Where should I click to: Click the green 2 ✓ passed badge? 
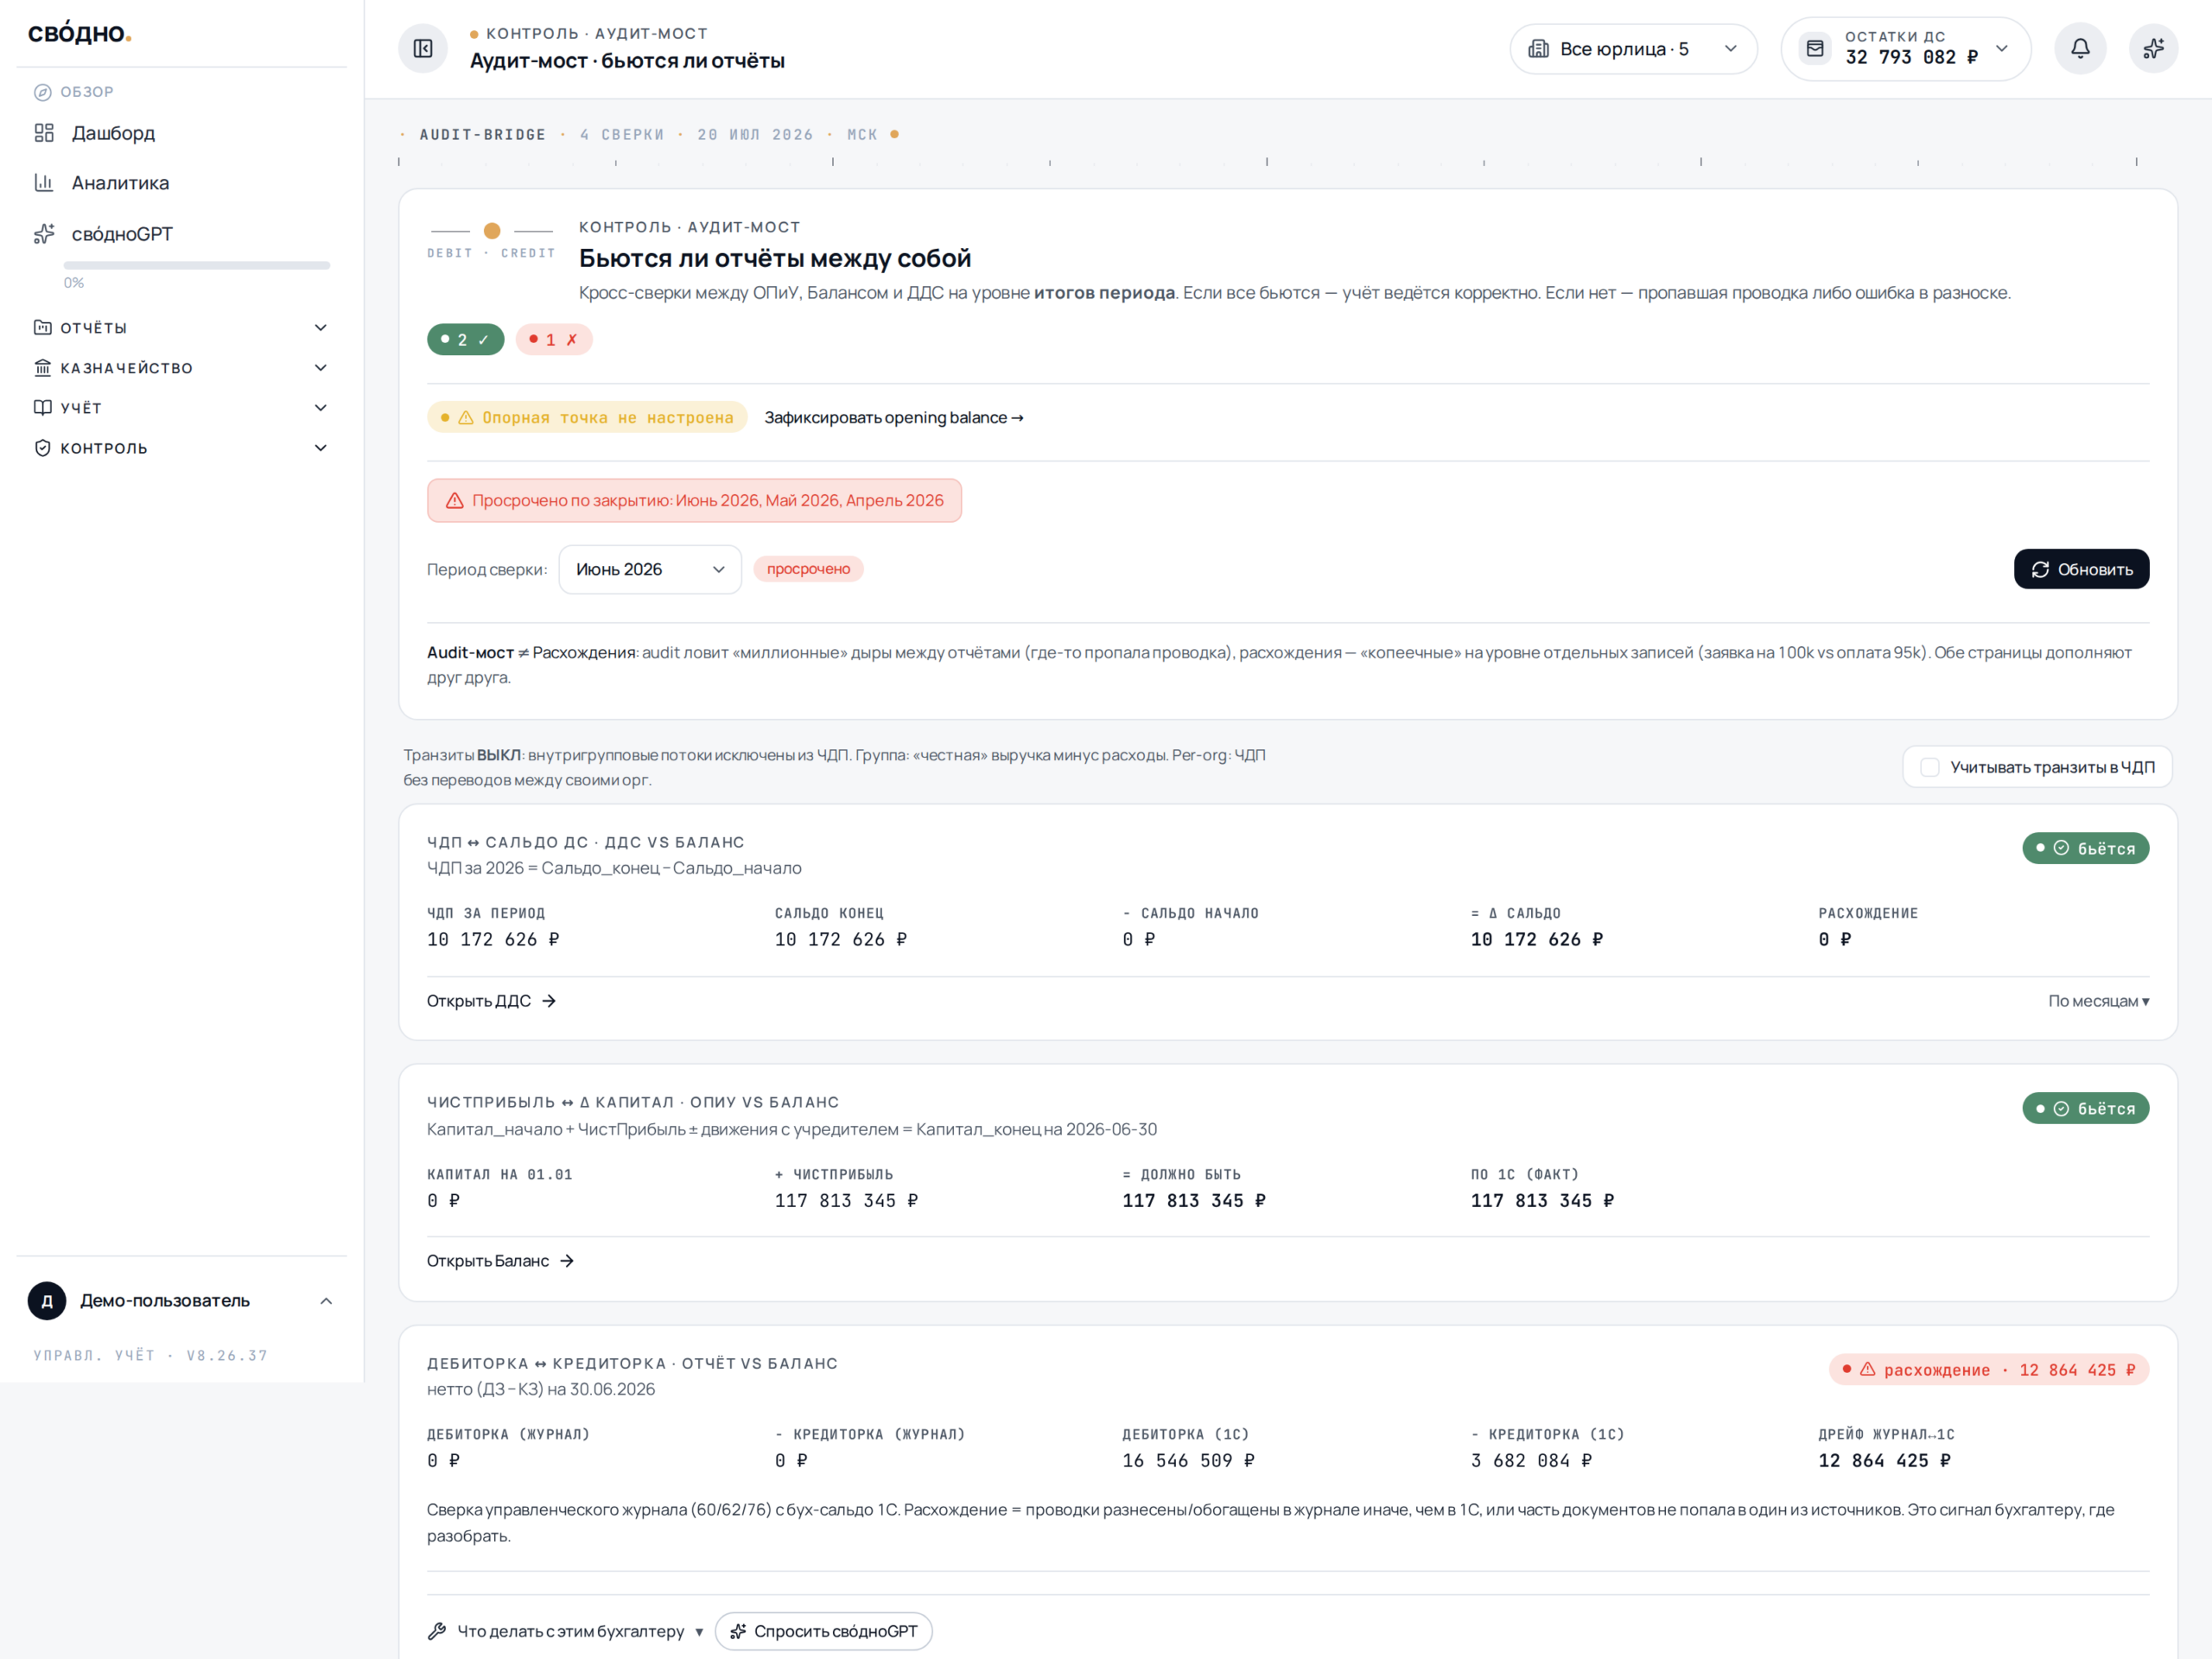(x=465, y=340)
